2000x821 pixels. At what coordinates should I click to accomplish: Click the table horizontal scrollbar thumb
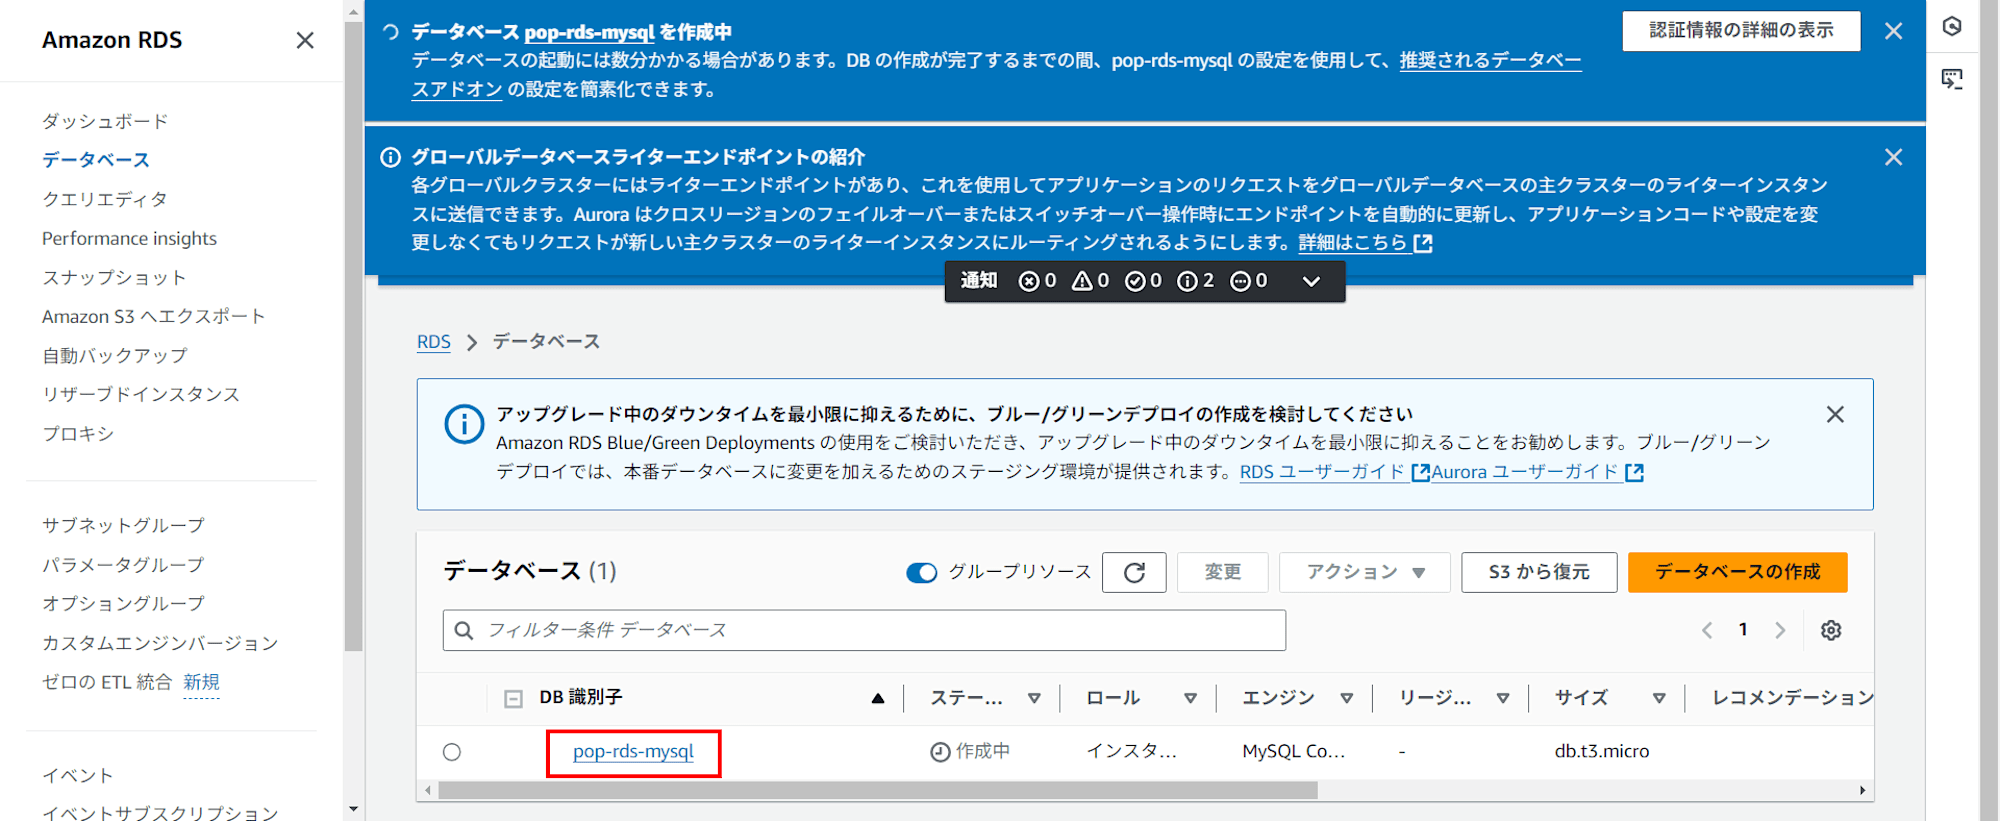click(x=877, y=790)
